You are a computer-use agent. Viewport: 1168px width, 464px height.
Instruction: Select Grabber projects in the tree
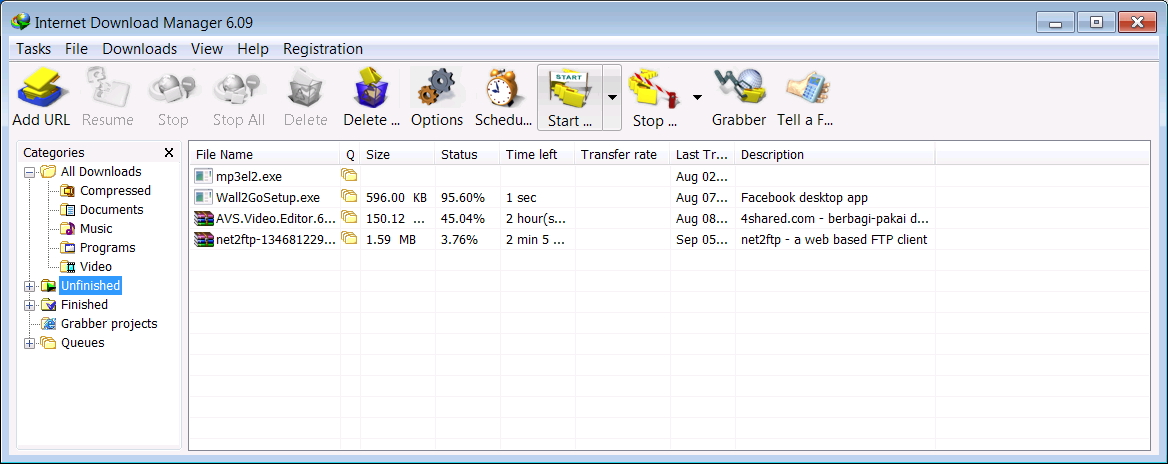point(110,324)
